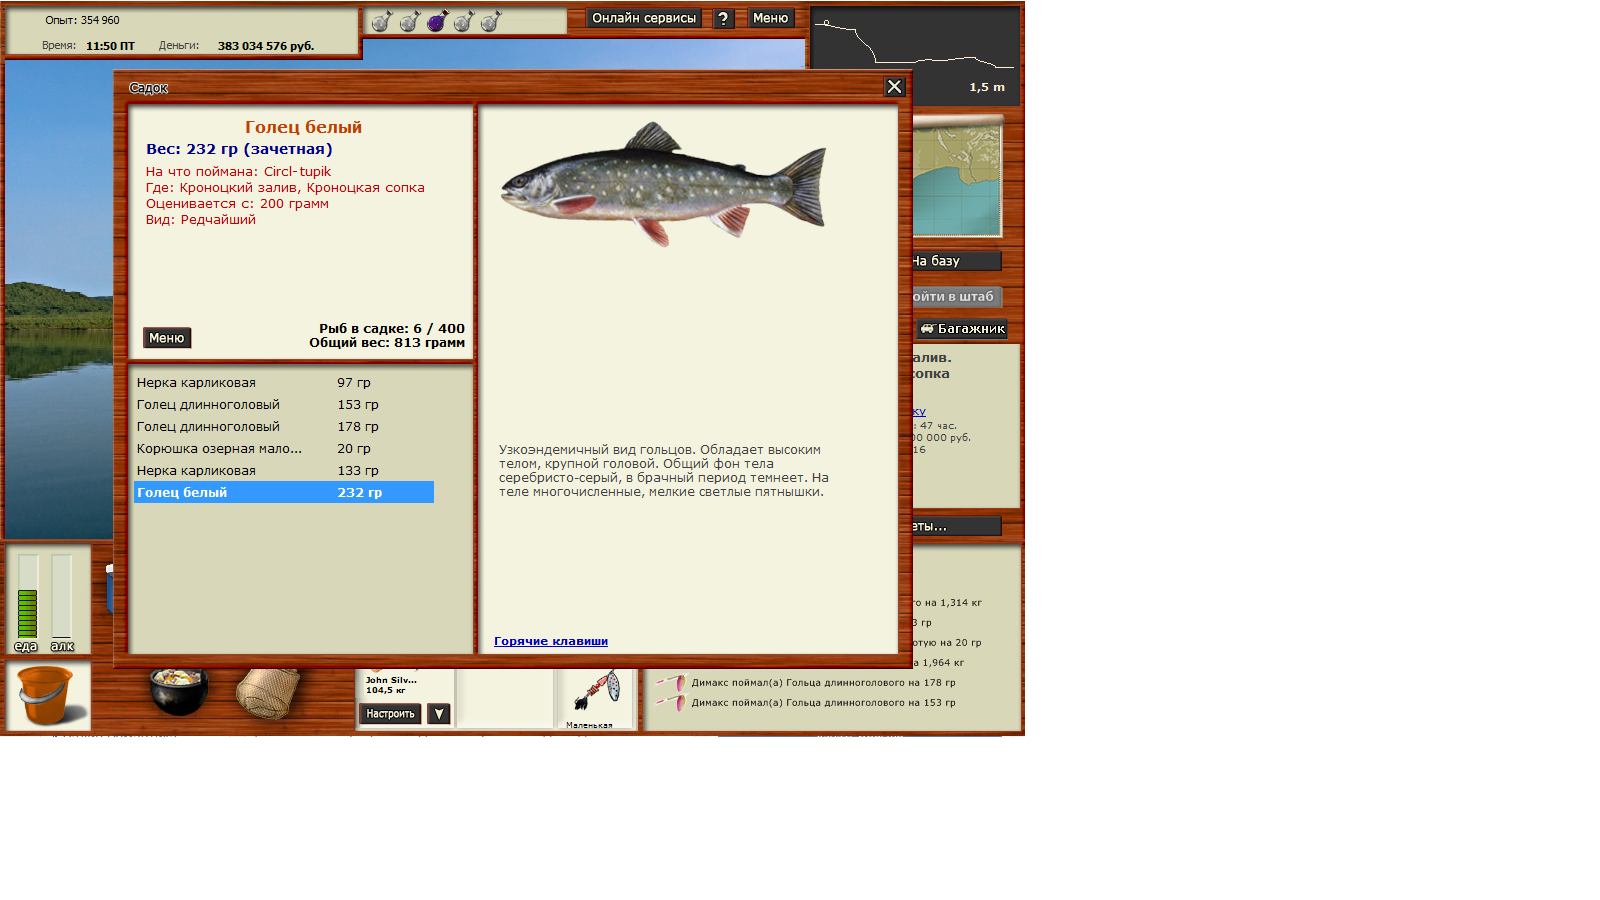Select the highlighted Голец белый 232 гр row

click(x=284, y=492)
